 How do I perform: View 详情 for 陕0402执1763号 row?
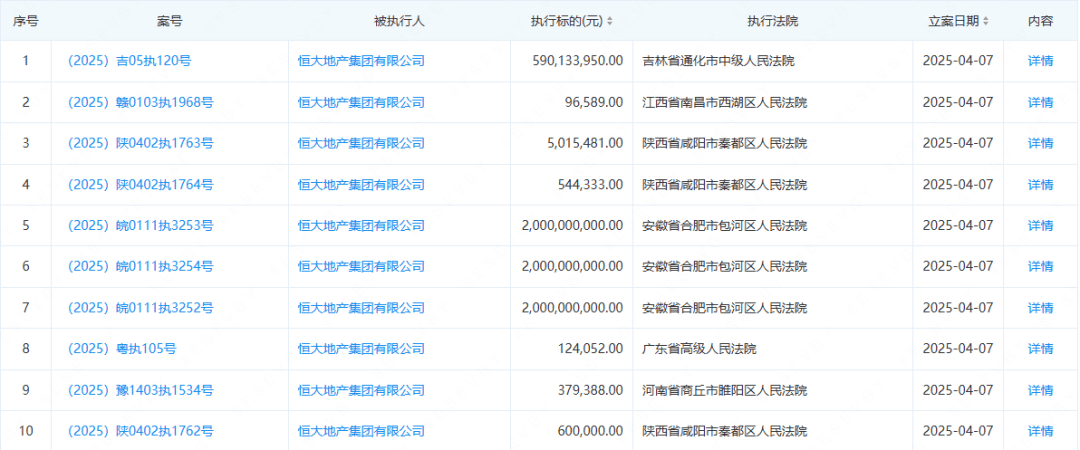(x=1040, y=143)
